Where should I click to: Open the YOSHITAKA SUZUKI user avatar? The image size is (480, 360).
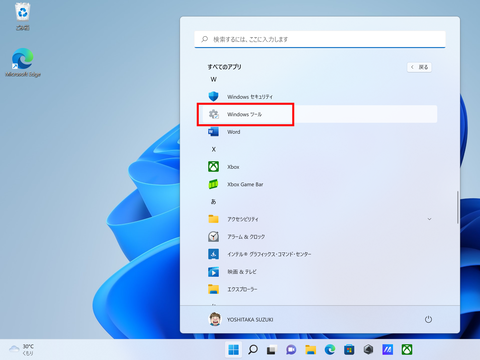(215, 319)
